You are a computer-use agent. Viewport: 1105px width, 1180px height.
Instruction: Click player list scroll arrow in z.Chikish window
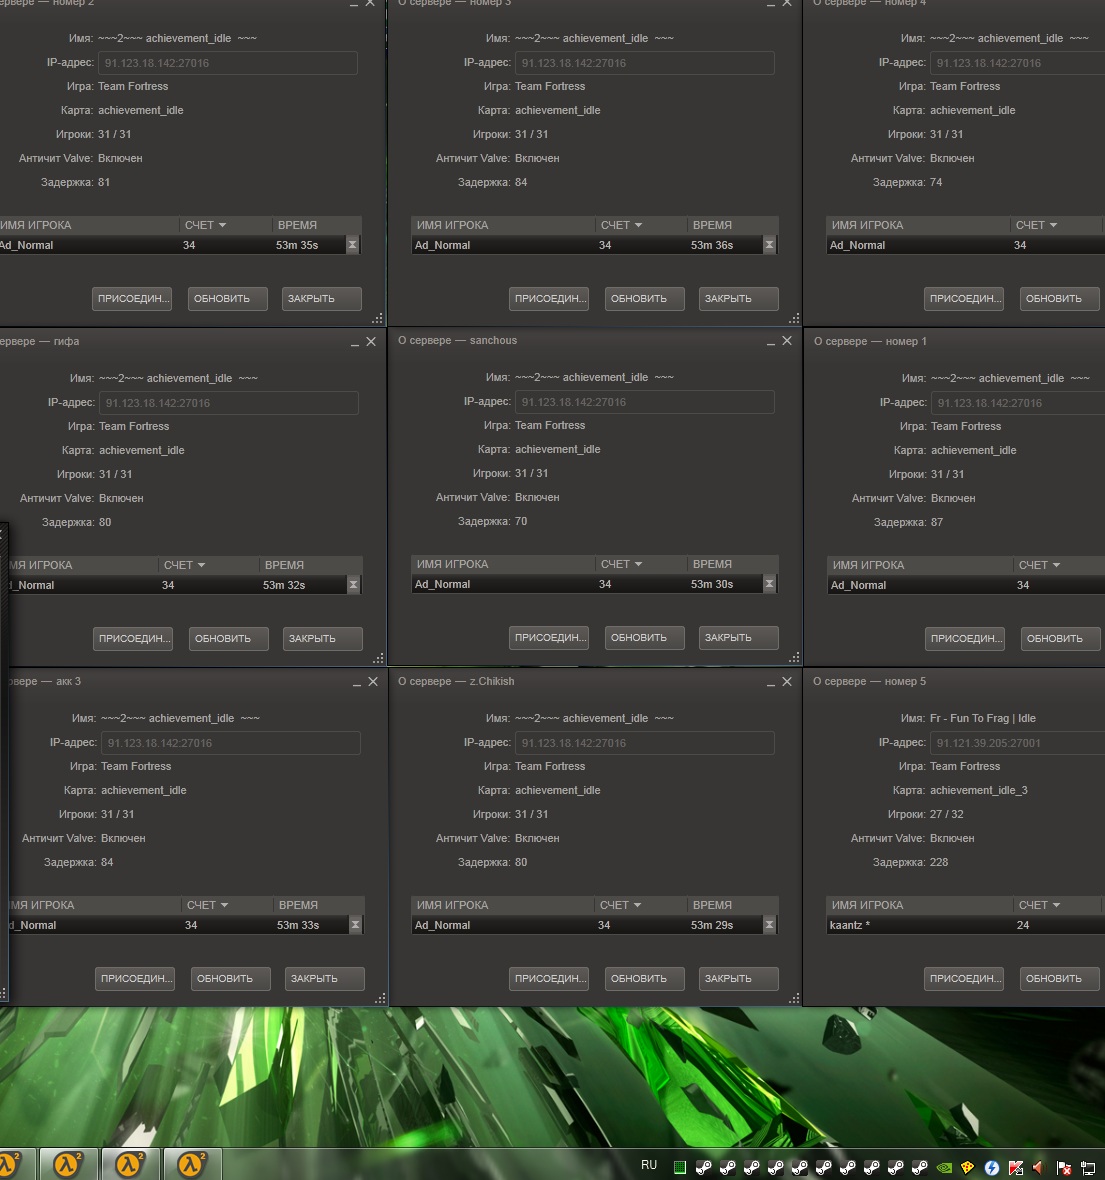769,925
